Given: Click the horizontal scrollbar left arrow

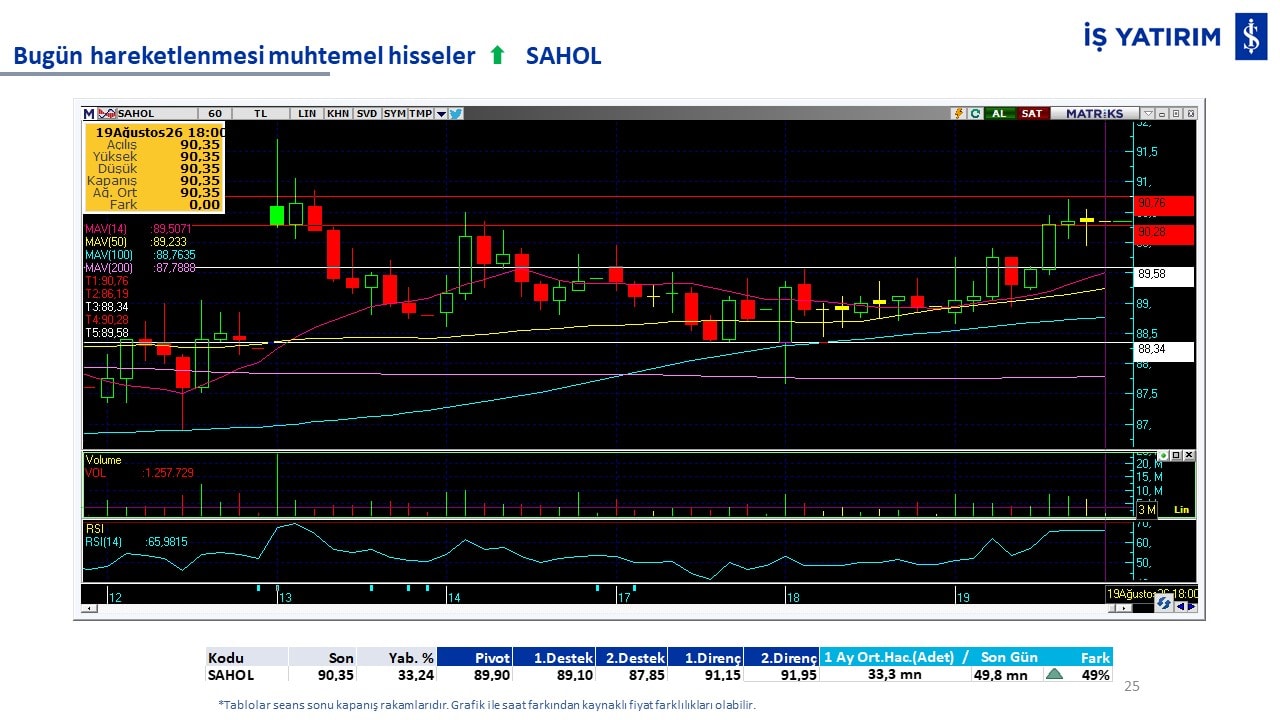Looking at the screenshot, I should tap(90, 608).
